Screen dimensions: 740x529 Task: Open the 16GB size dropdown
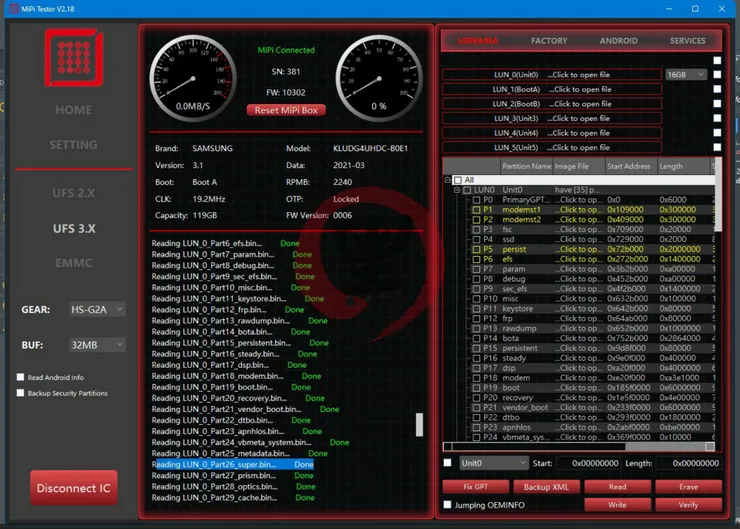[686, 75]
